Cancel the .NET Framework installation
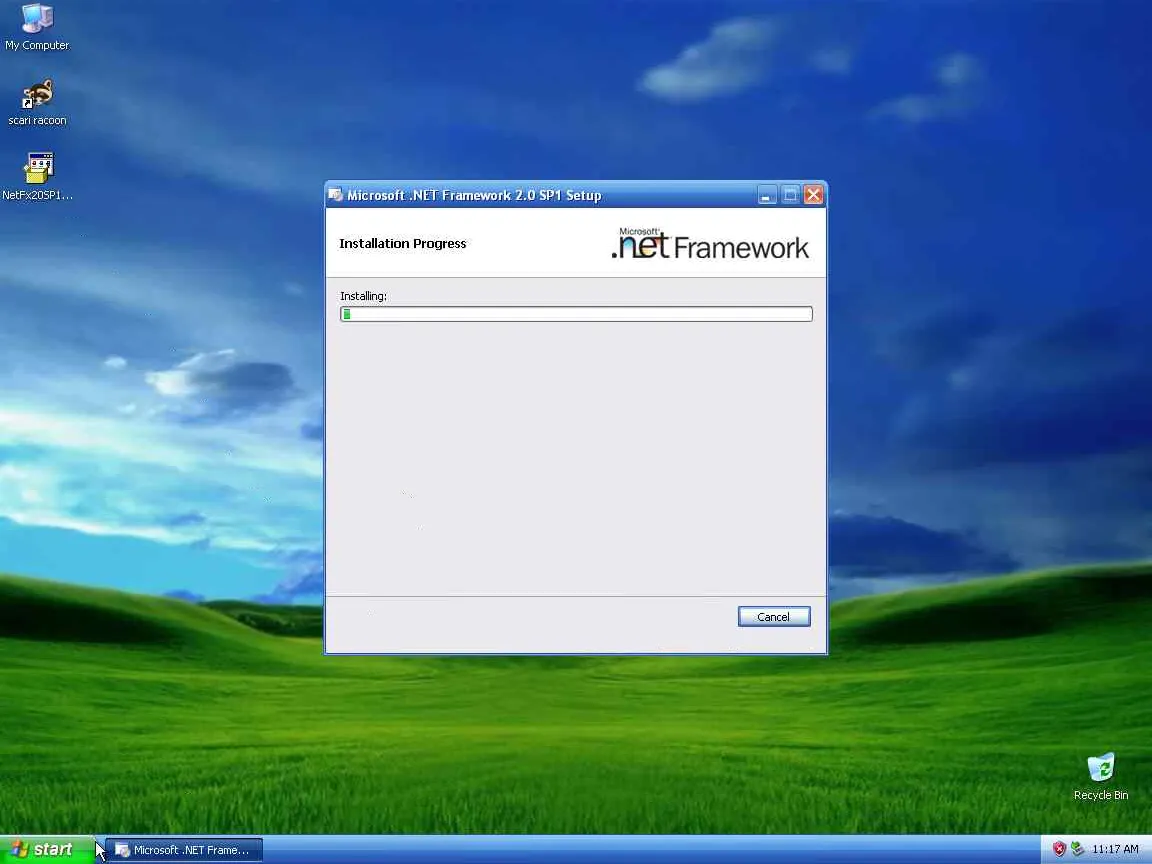1152x864 pixels. point(774,616)
